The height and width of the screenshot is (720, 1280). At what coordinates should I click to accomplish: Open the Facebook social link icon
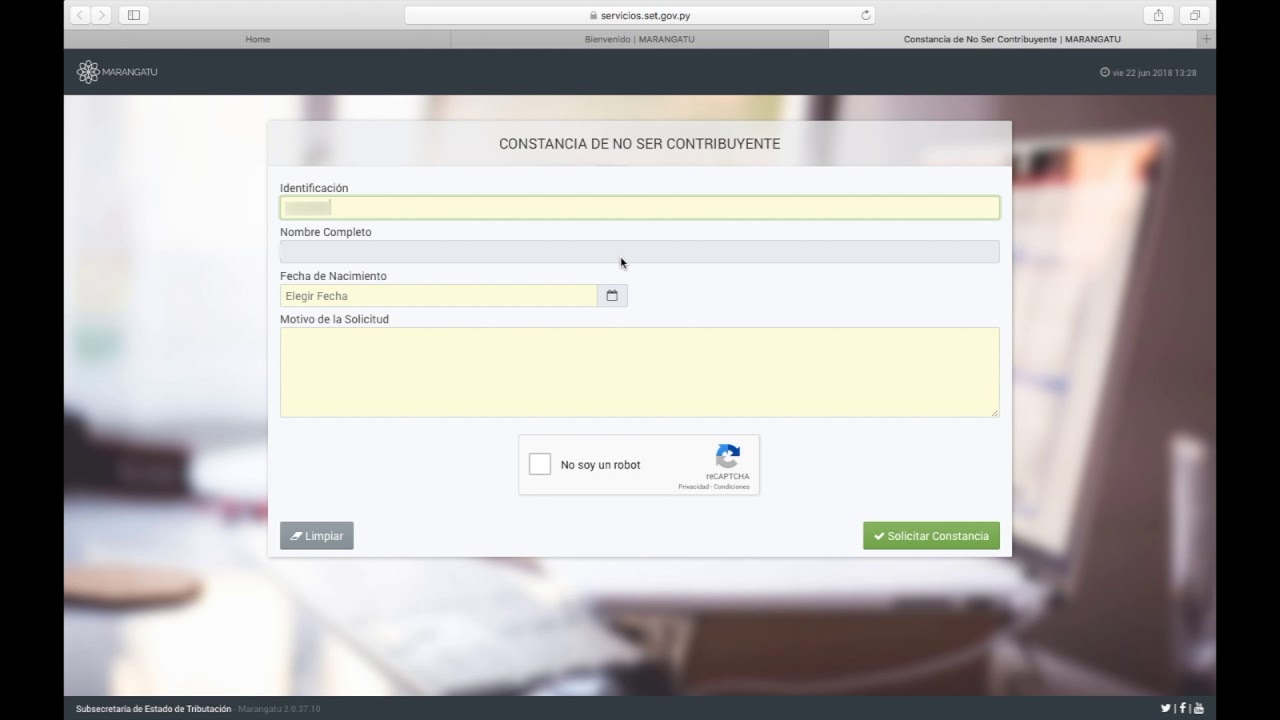tap(1182, 708)
